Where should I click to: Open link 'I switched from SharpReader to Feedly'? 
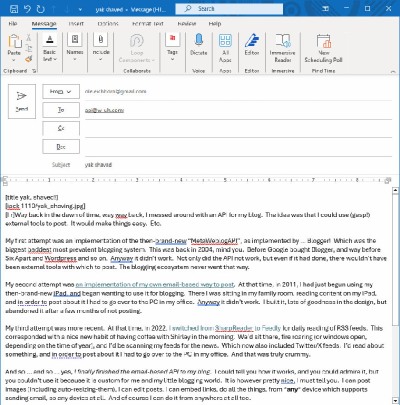tap(225, 328)
